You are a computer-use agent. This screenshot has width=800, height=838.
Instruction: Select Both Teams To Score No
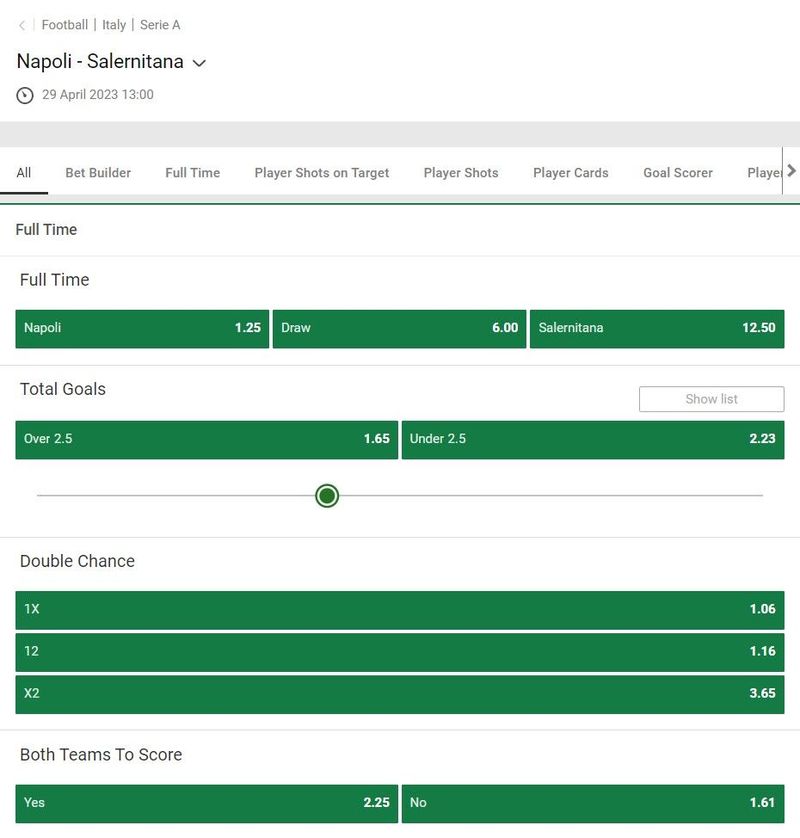pos(593,803)
